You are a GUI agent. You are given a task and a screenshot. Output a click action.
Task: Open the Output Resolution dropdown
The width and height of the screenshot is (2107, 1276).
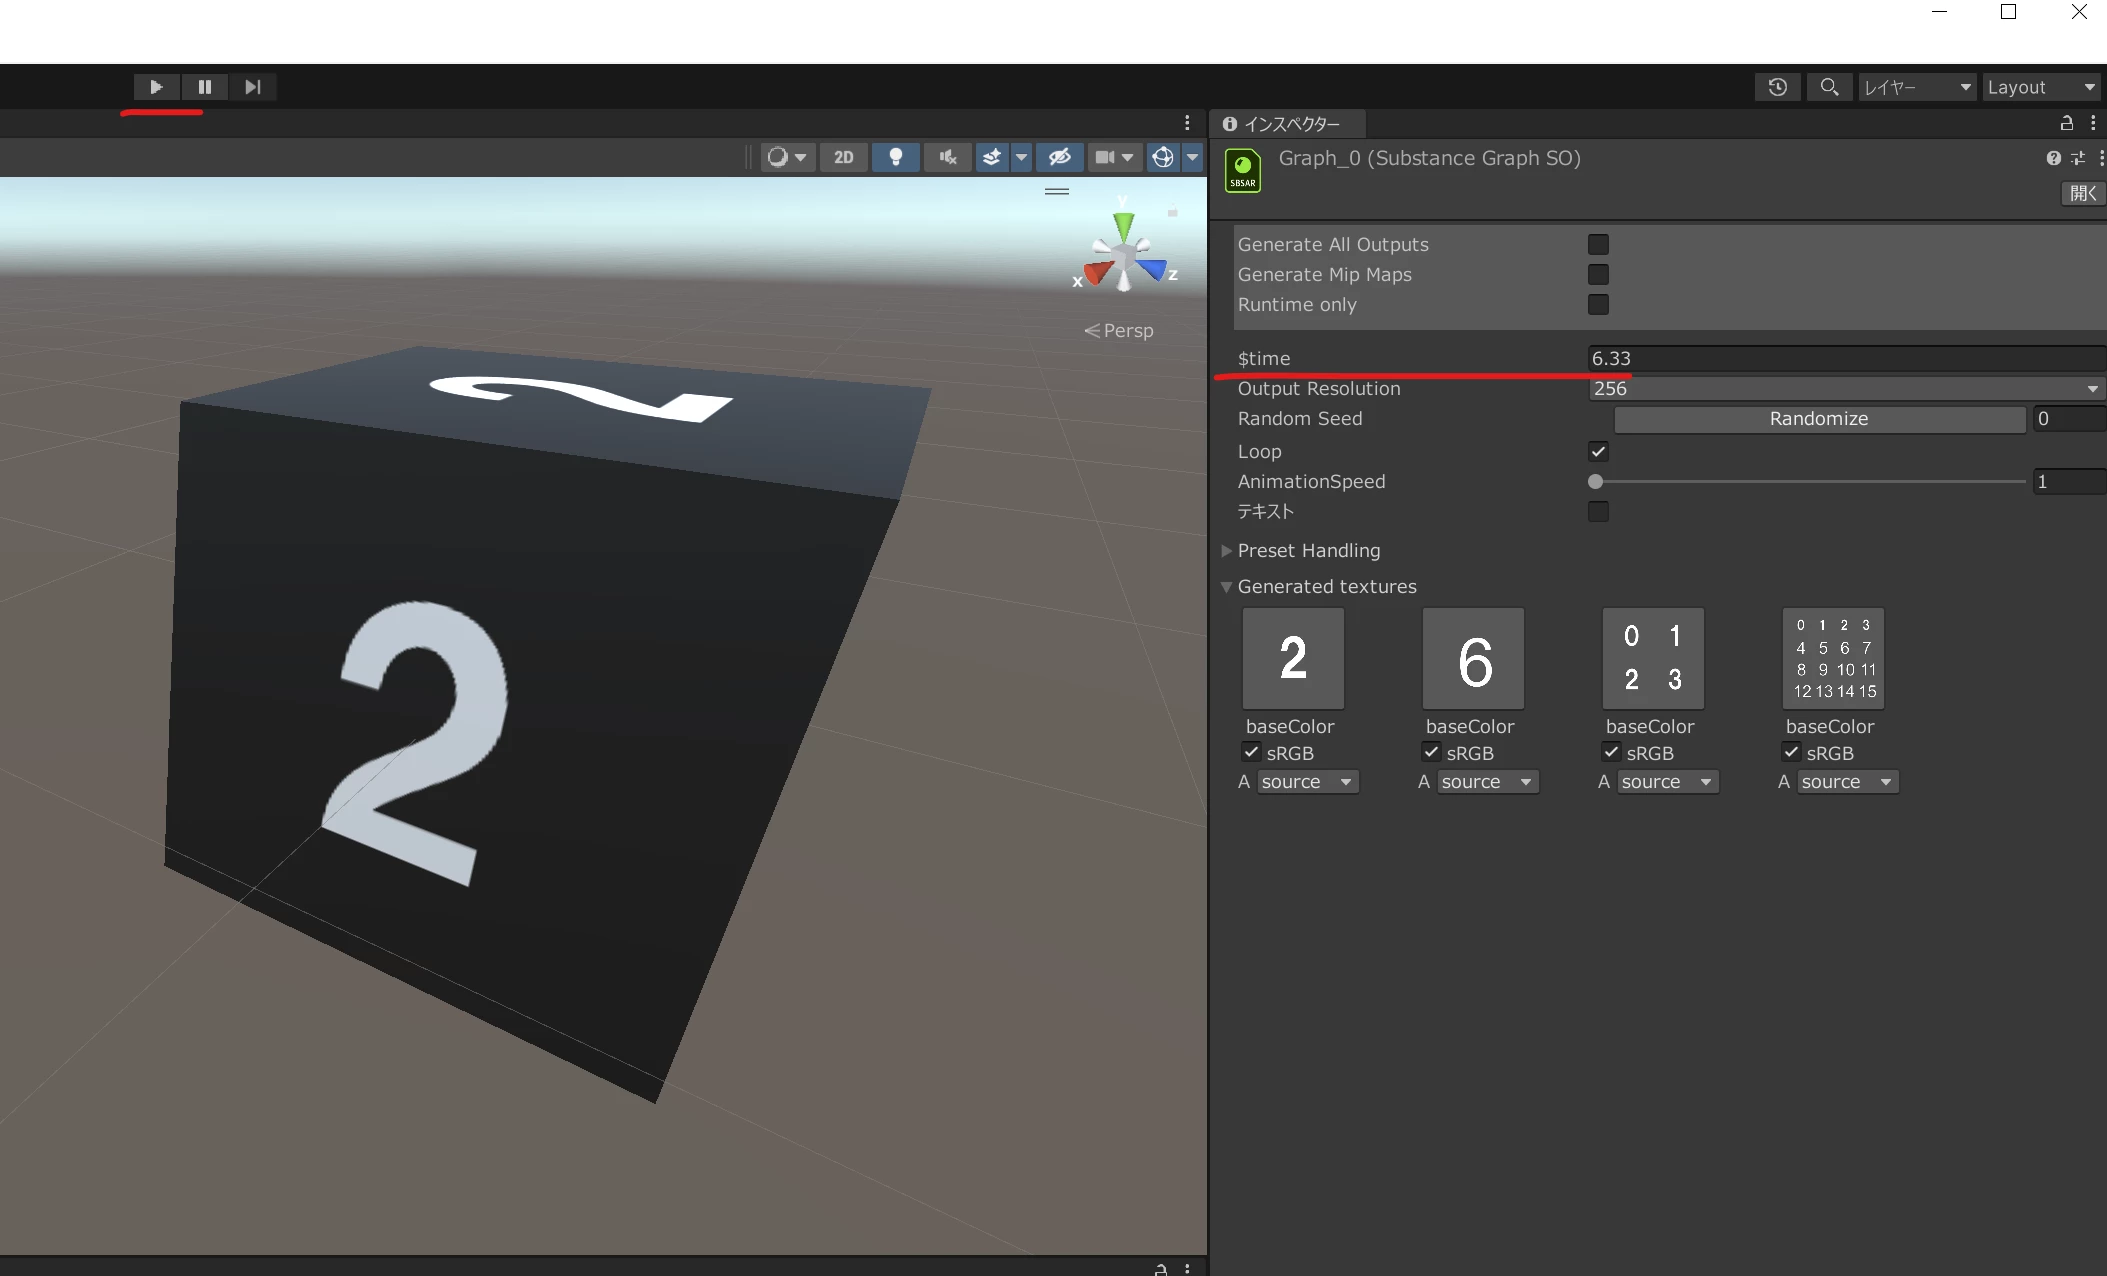[1845, 389]
